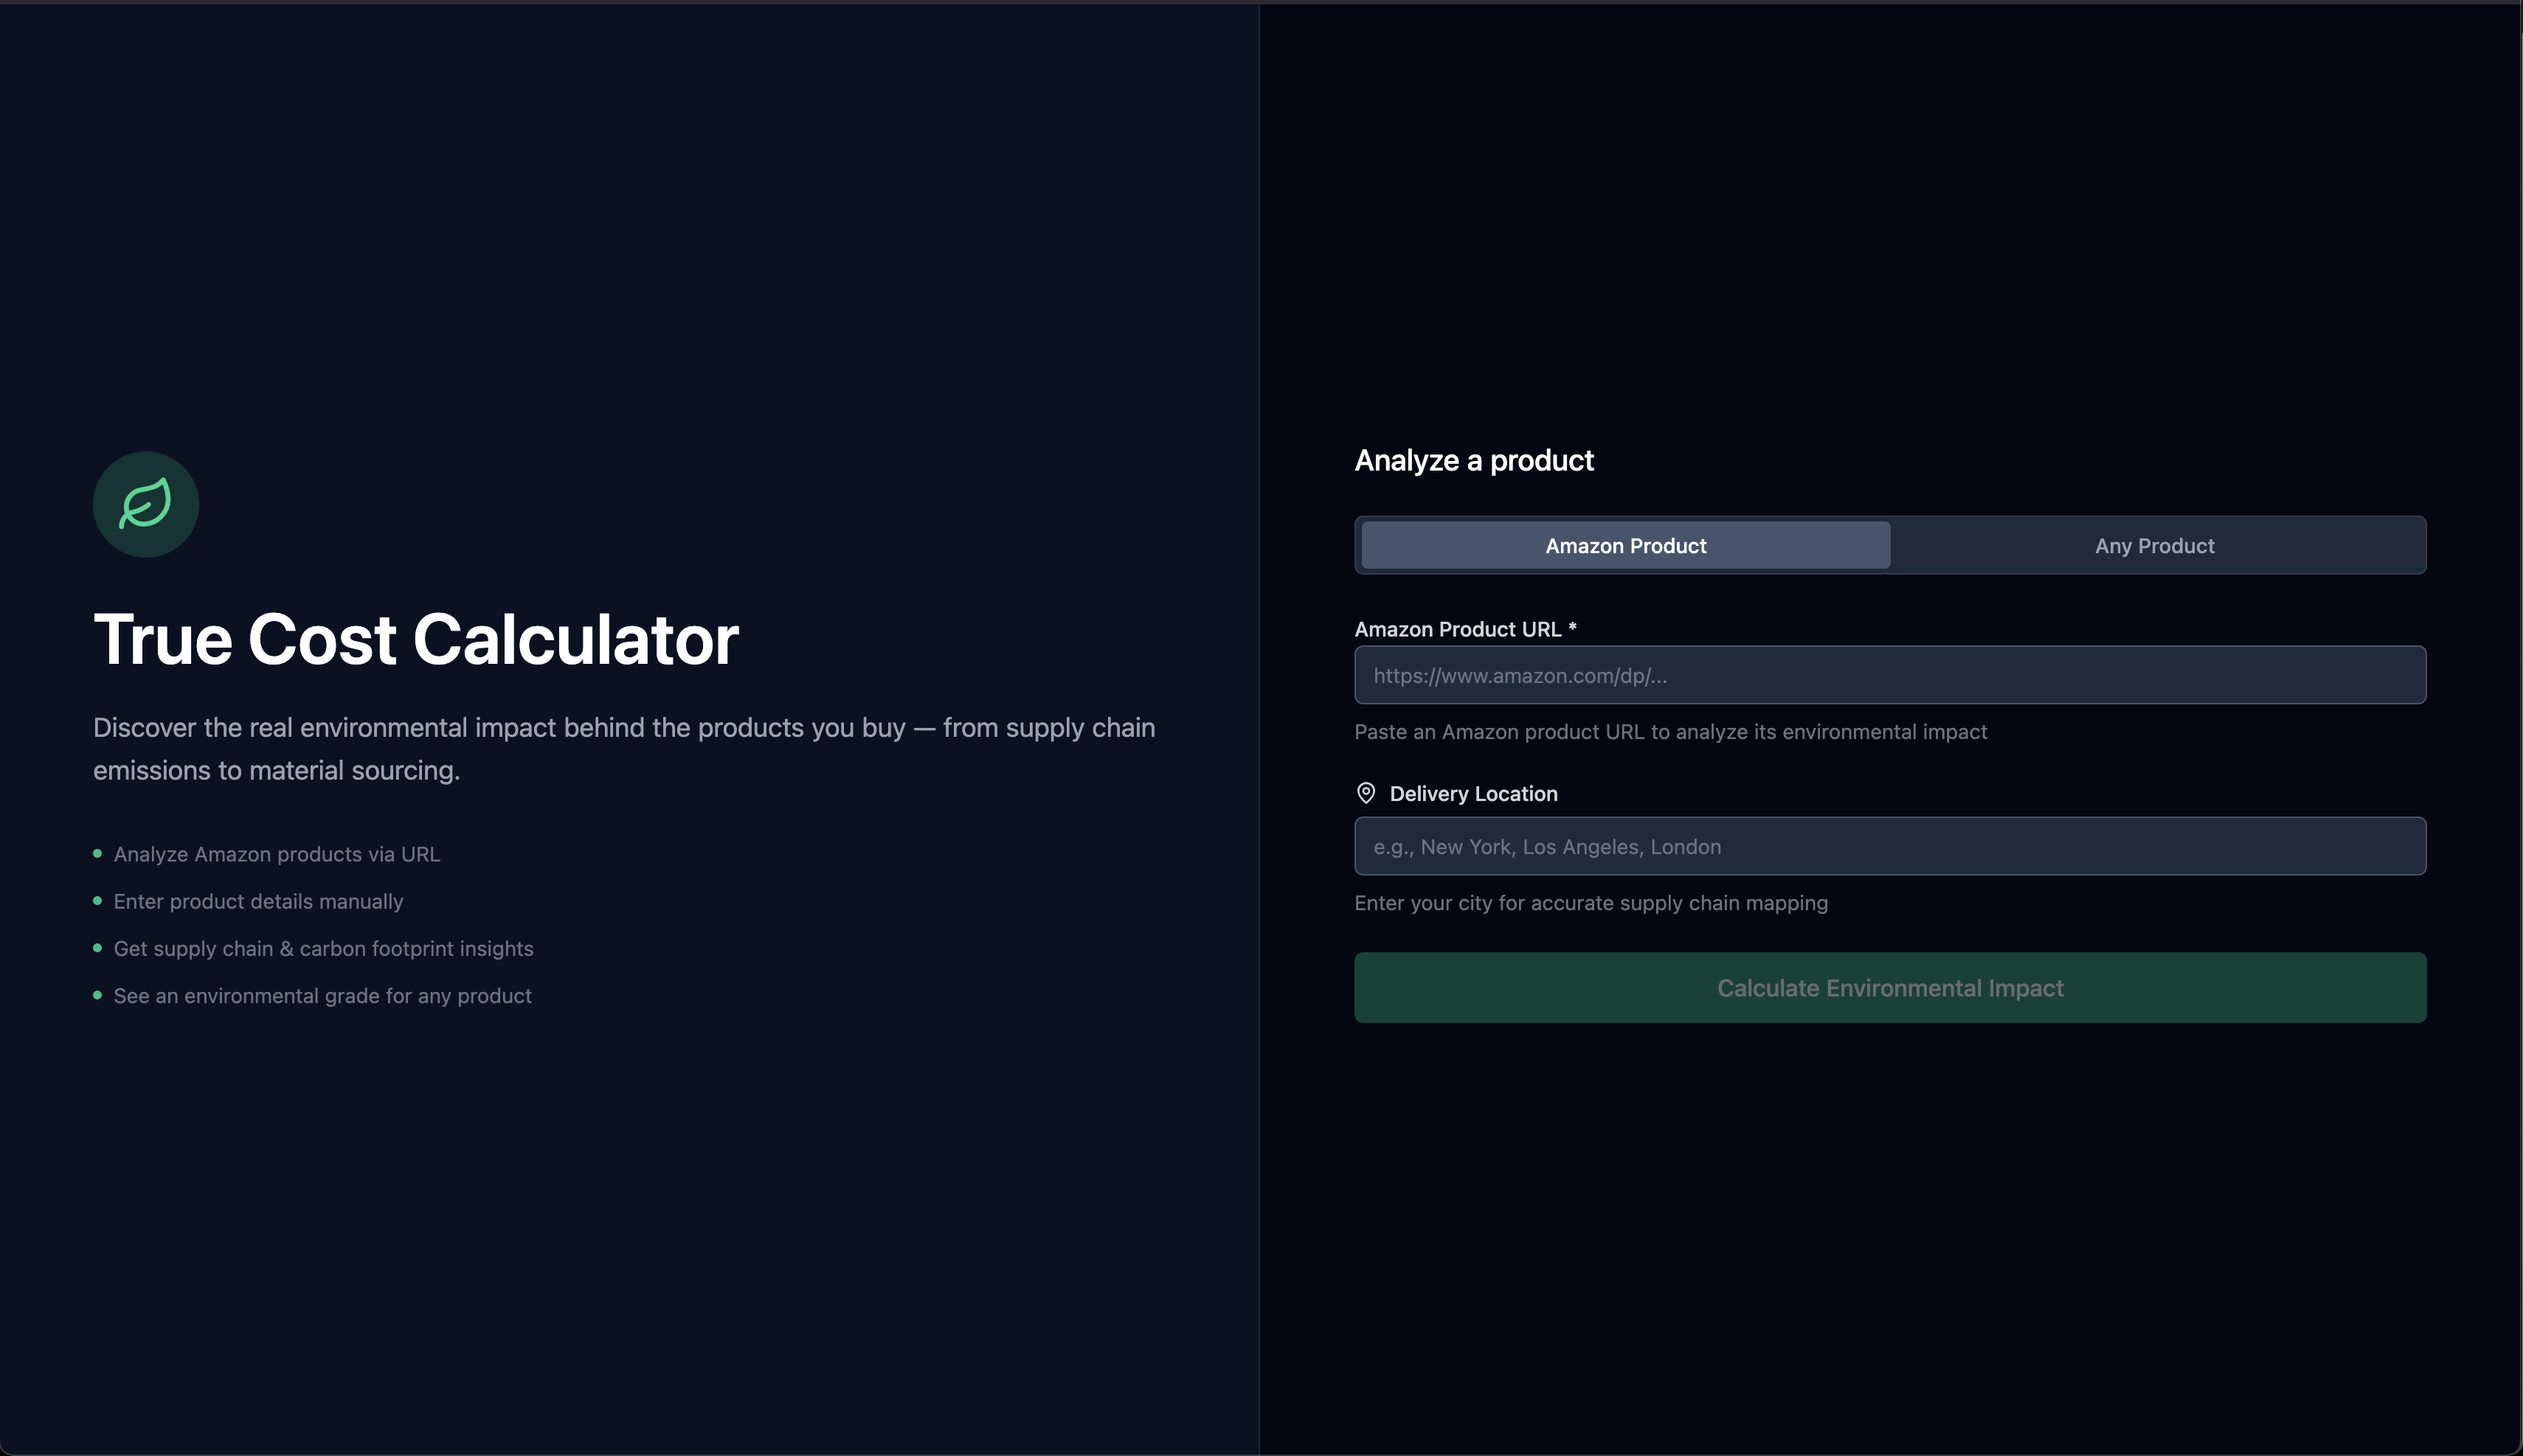The height and width of the screenshot is (1456, 2523).
Task: Click 'See an environmental grade for any product'
Action: coord(322,996)
